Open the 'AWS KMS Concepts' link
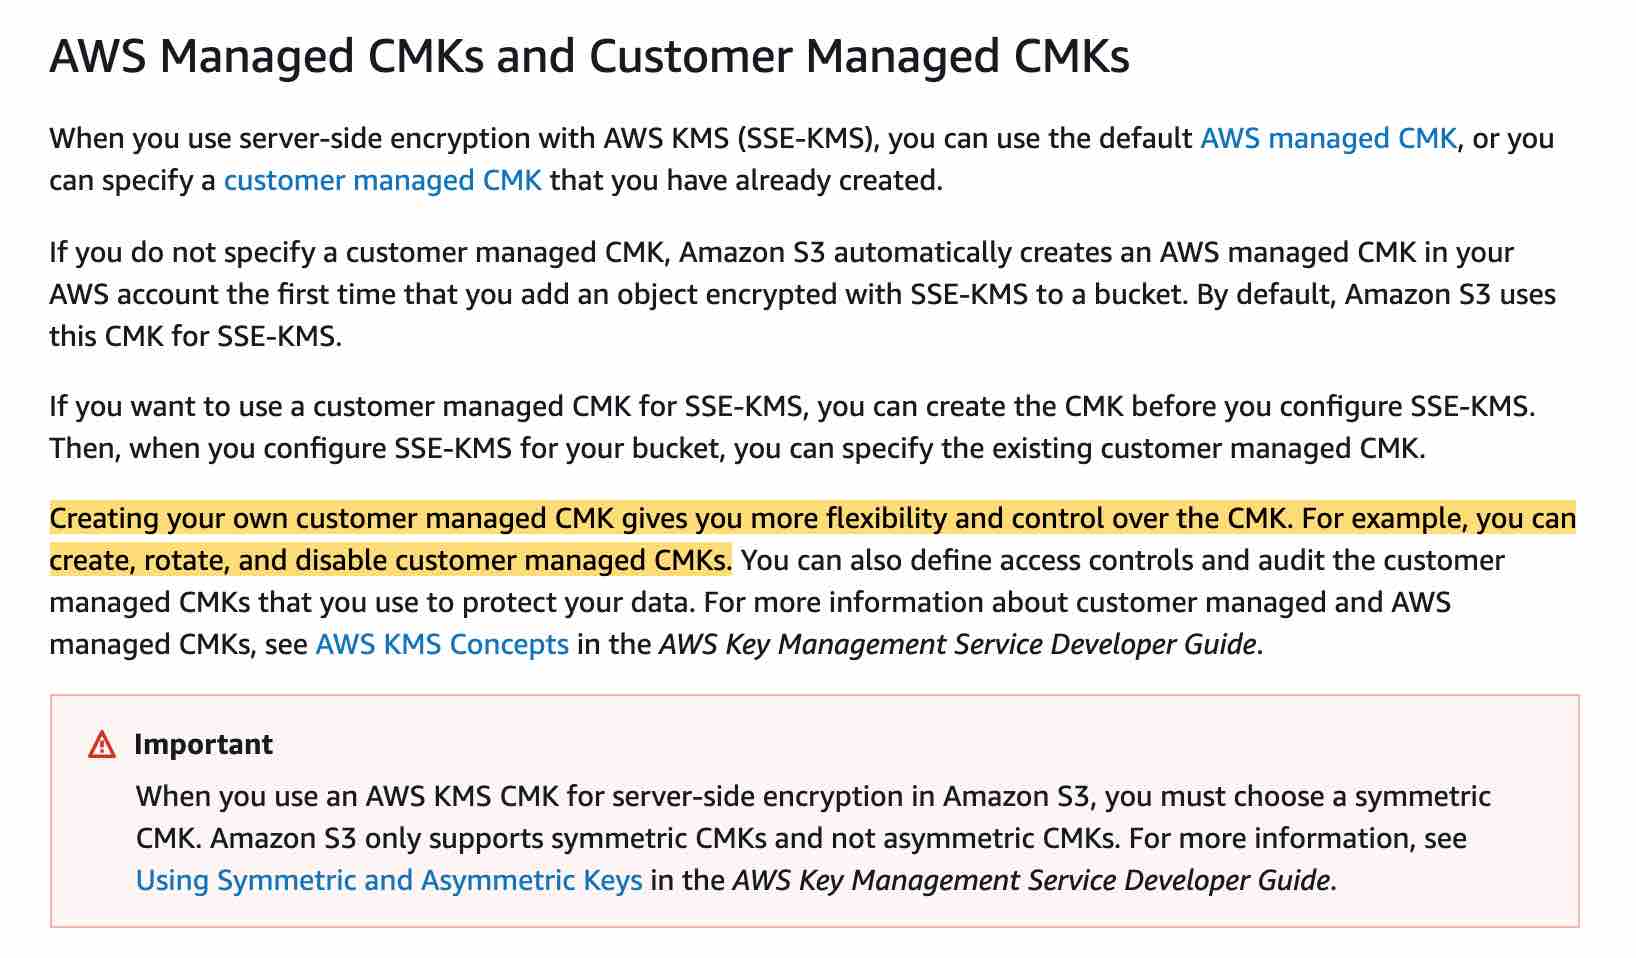 442,644
